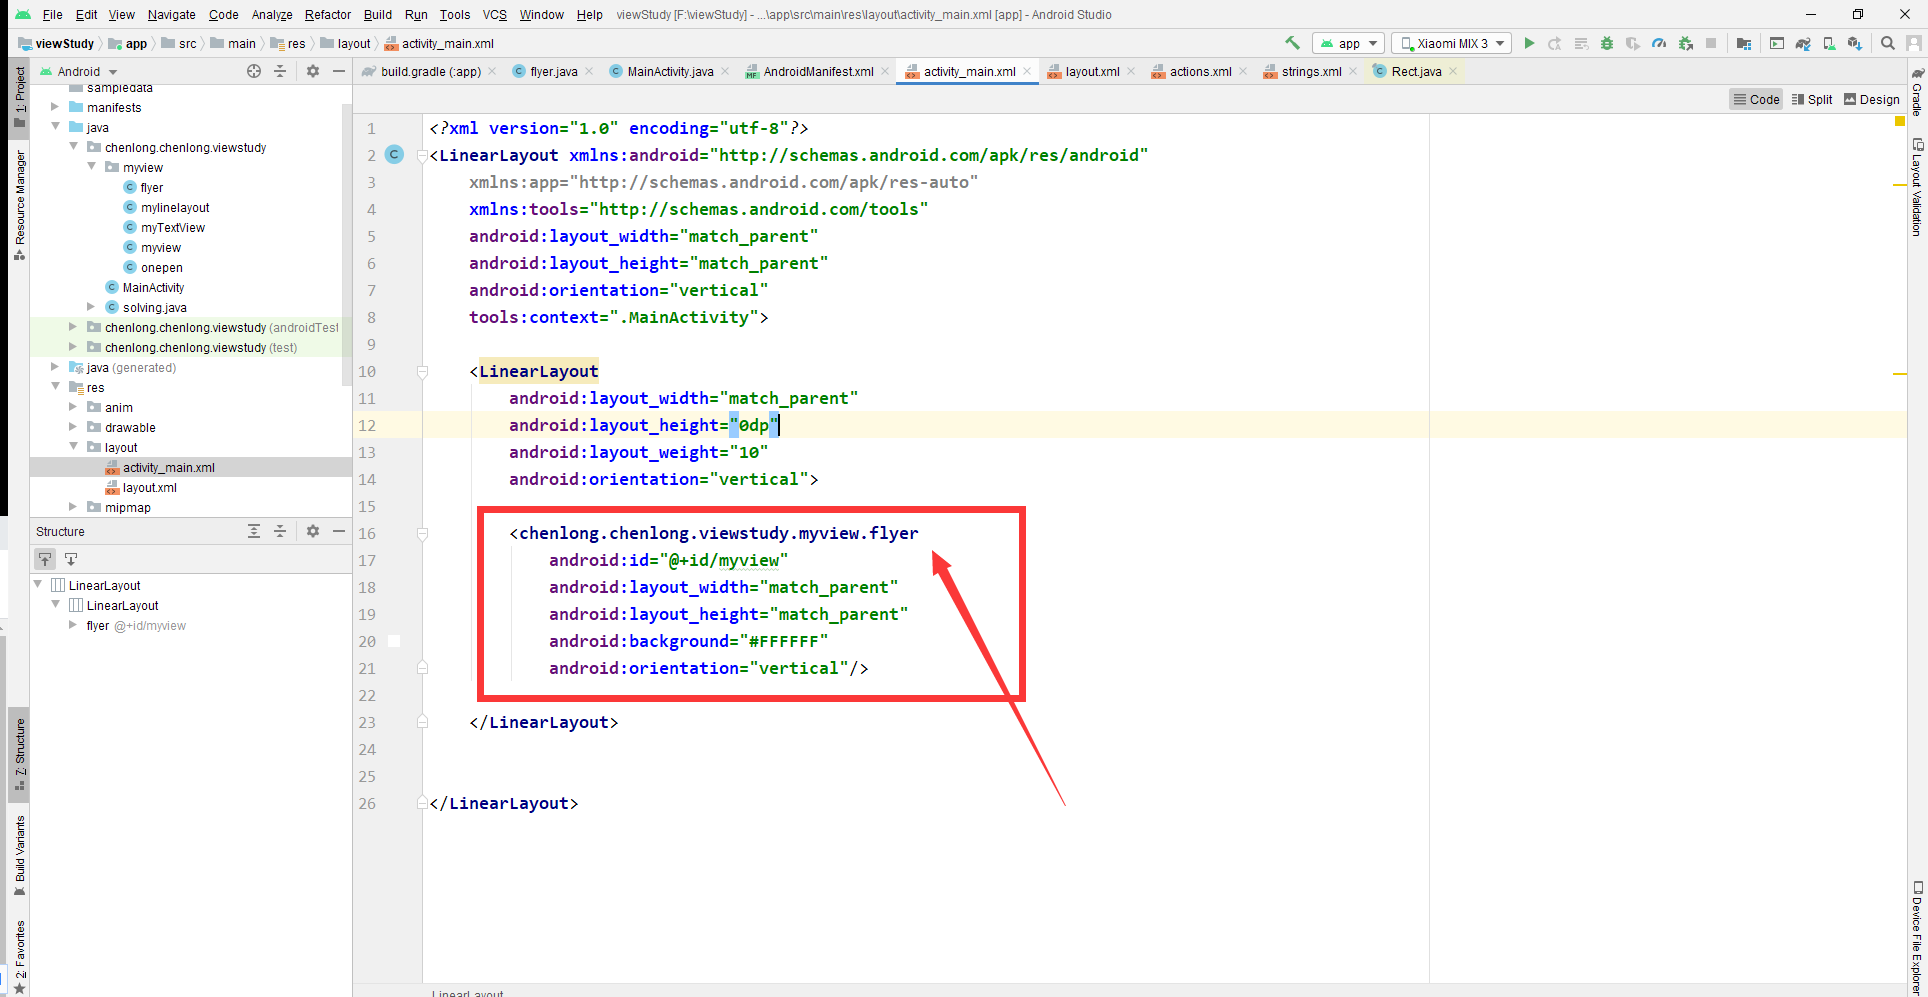Screen dimensions: 1928x997
Task: Hide the Structure panel with minus icon
Action: pos(339,531)
